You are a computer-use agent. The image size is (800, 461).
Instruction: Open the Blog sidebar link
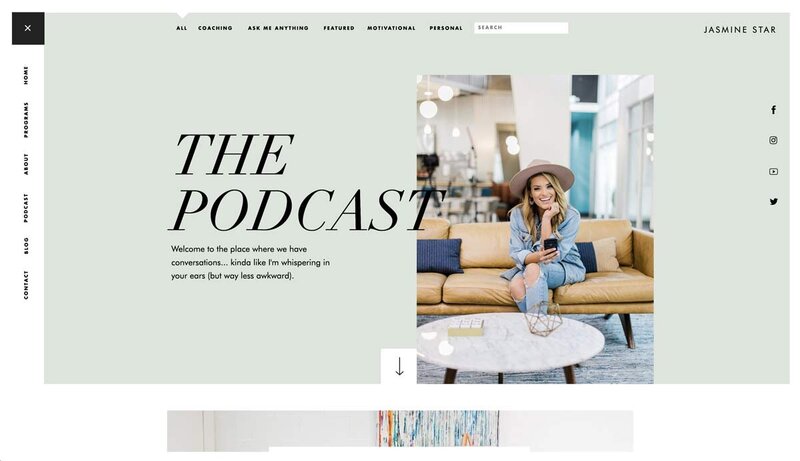[26, 246]
